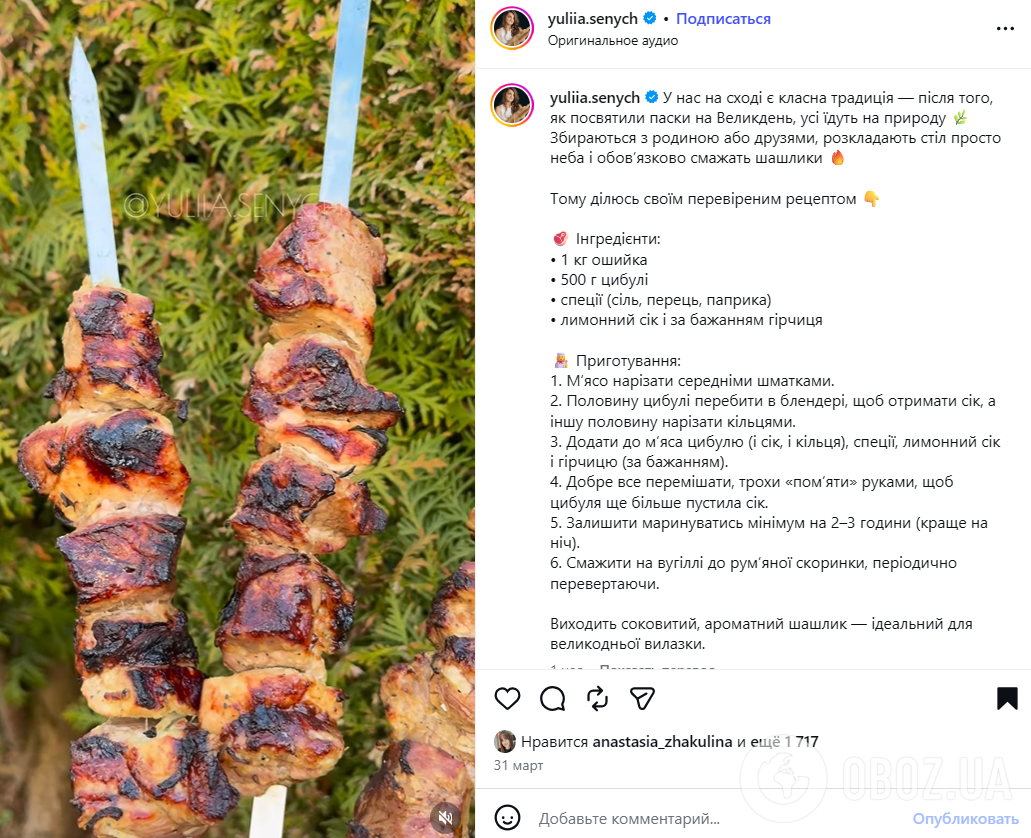Click the yuliia.senych username in the header
Screen dimensions: 1031x838
point(594,19)
